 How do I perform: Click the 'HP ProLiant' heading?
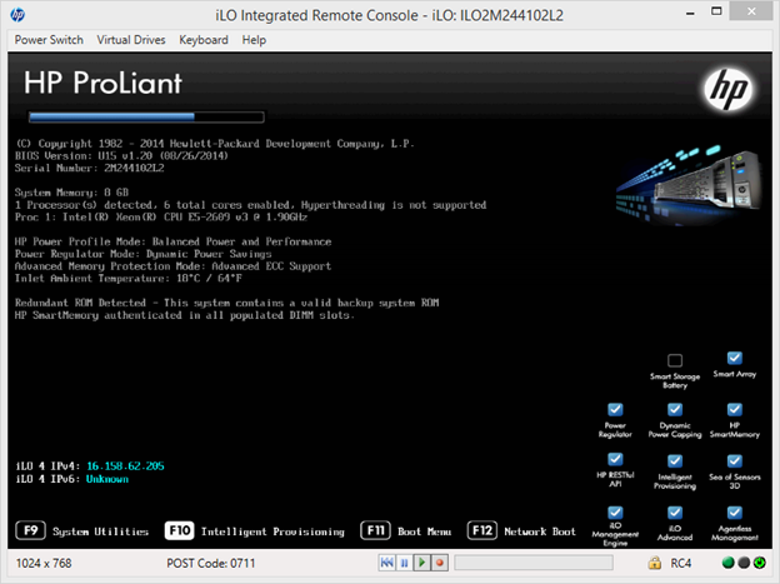coord(103,83)
